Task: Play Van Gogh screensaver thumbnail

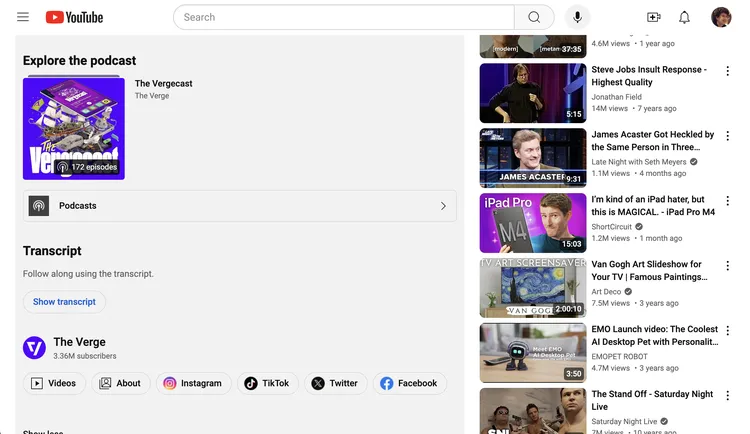Action: click(533, 288)
